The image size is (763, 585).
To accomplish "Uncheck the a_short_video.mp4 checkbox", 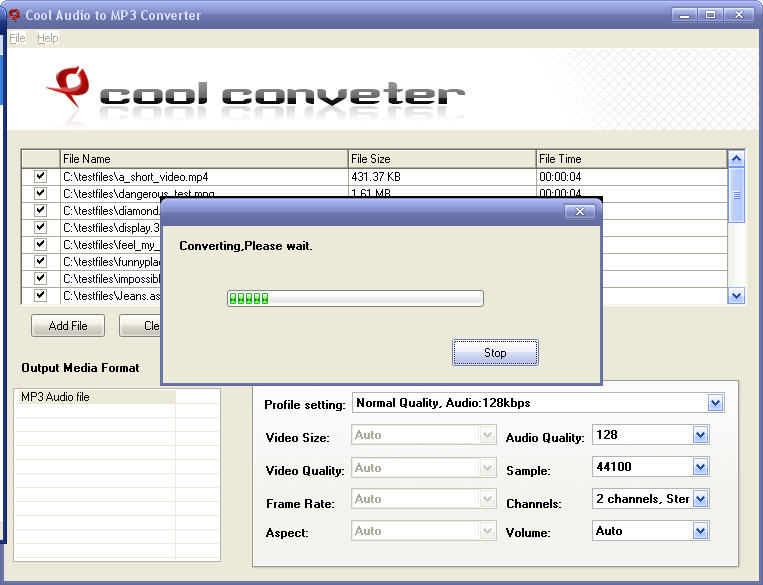I will pyautogui.click(x=40, y=176).
